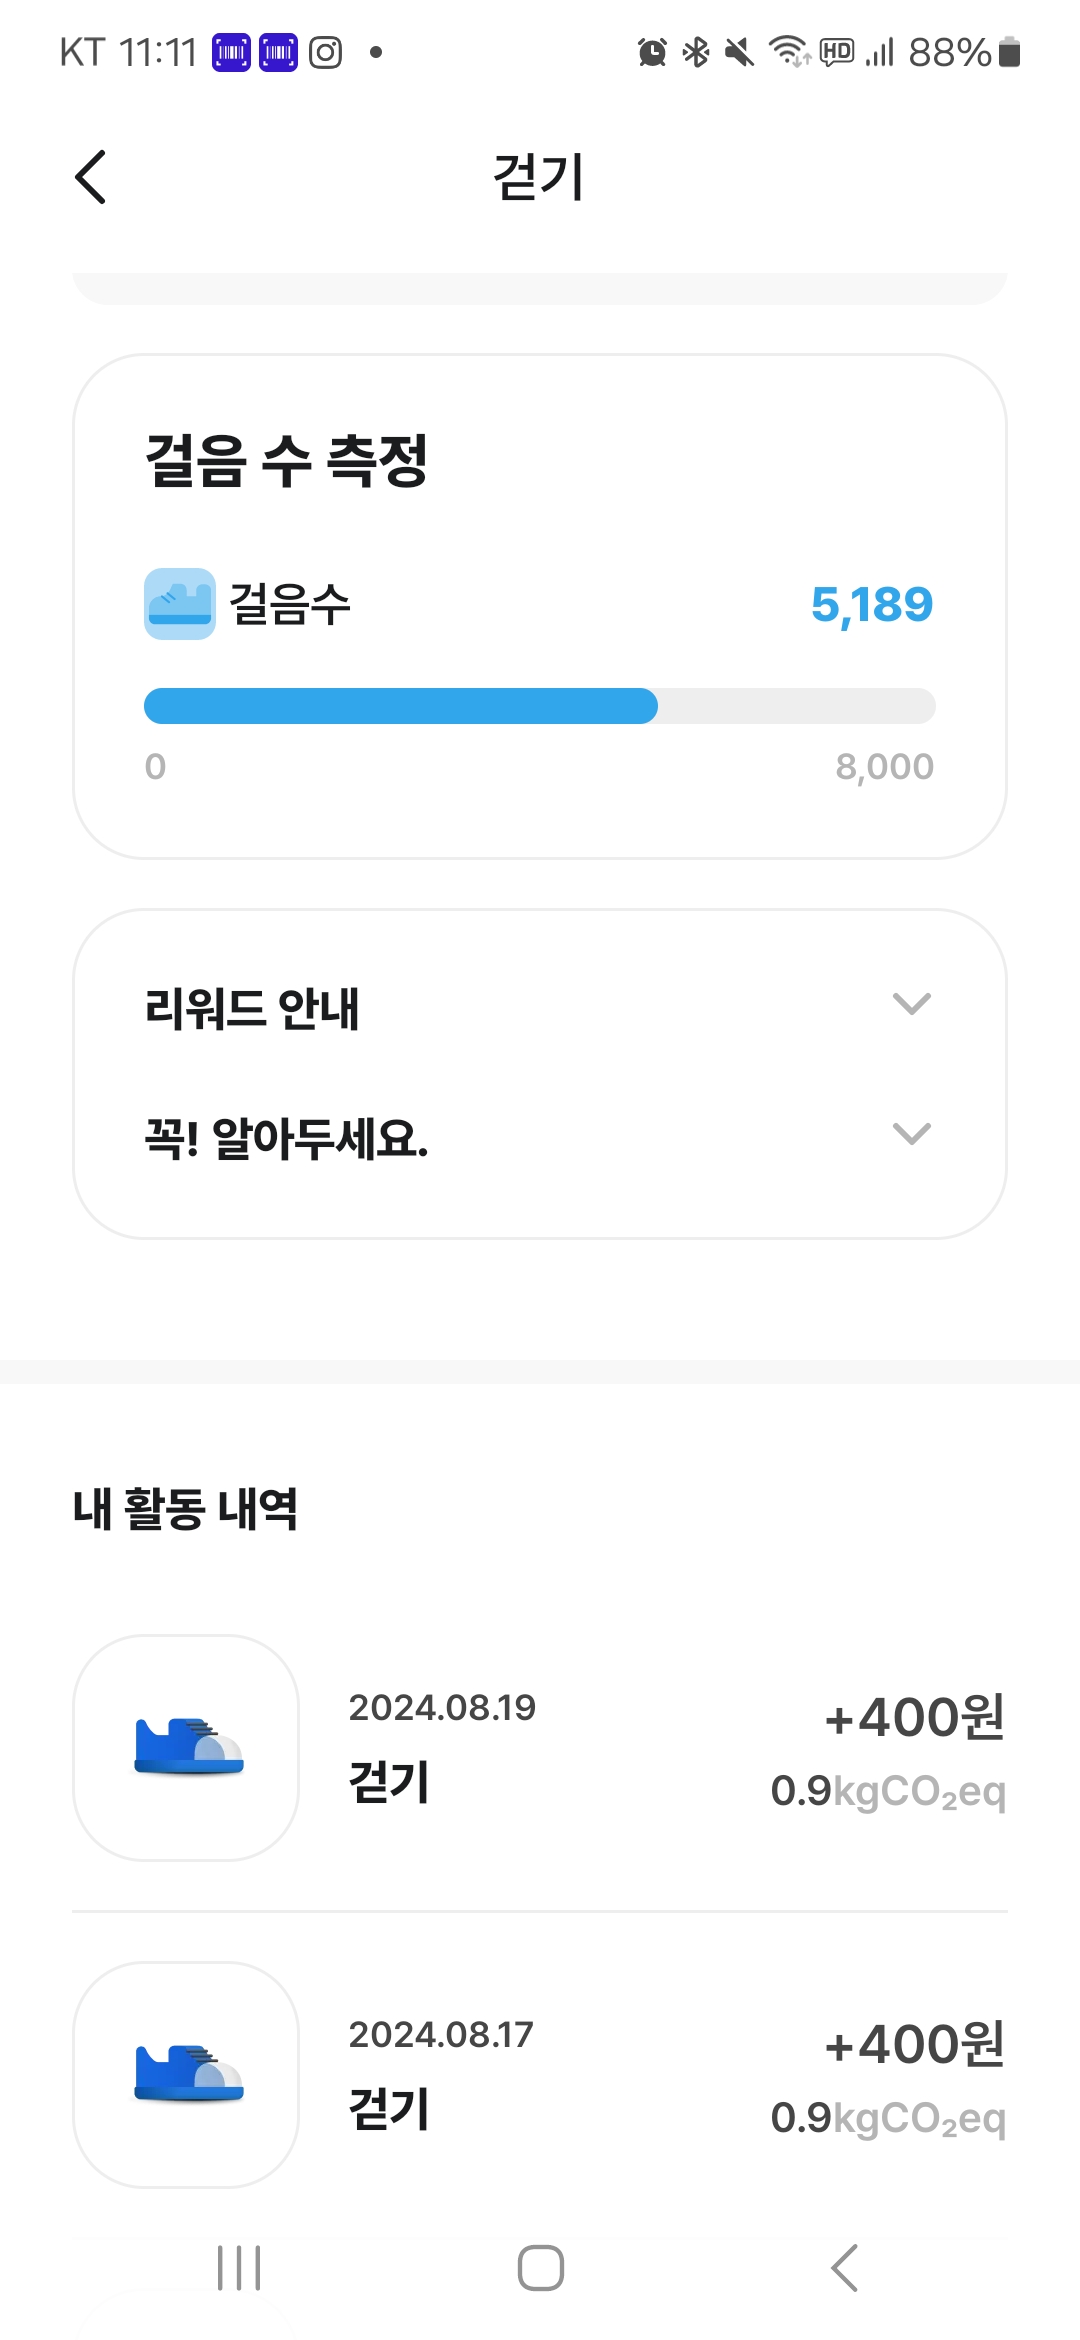1080x2340 pixels.
Task: Tap the light blue 걸음수 shoe icon
Action: (179, 604)
